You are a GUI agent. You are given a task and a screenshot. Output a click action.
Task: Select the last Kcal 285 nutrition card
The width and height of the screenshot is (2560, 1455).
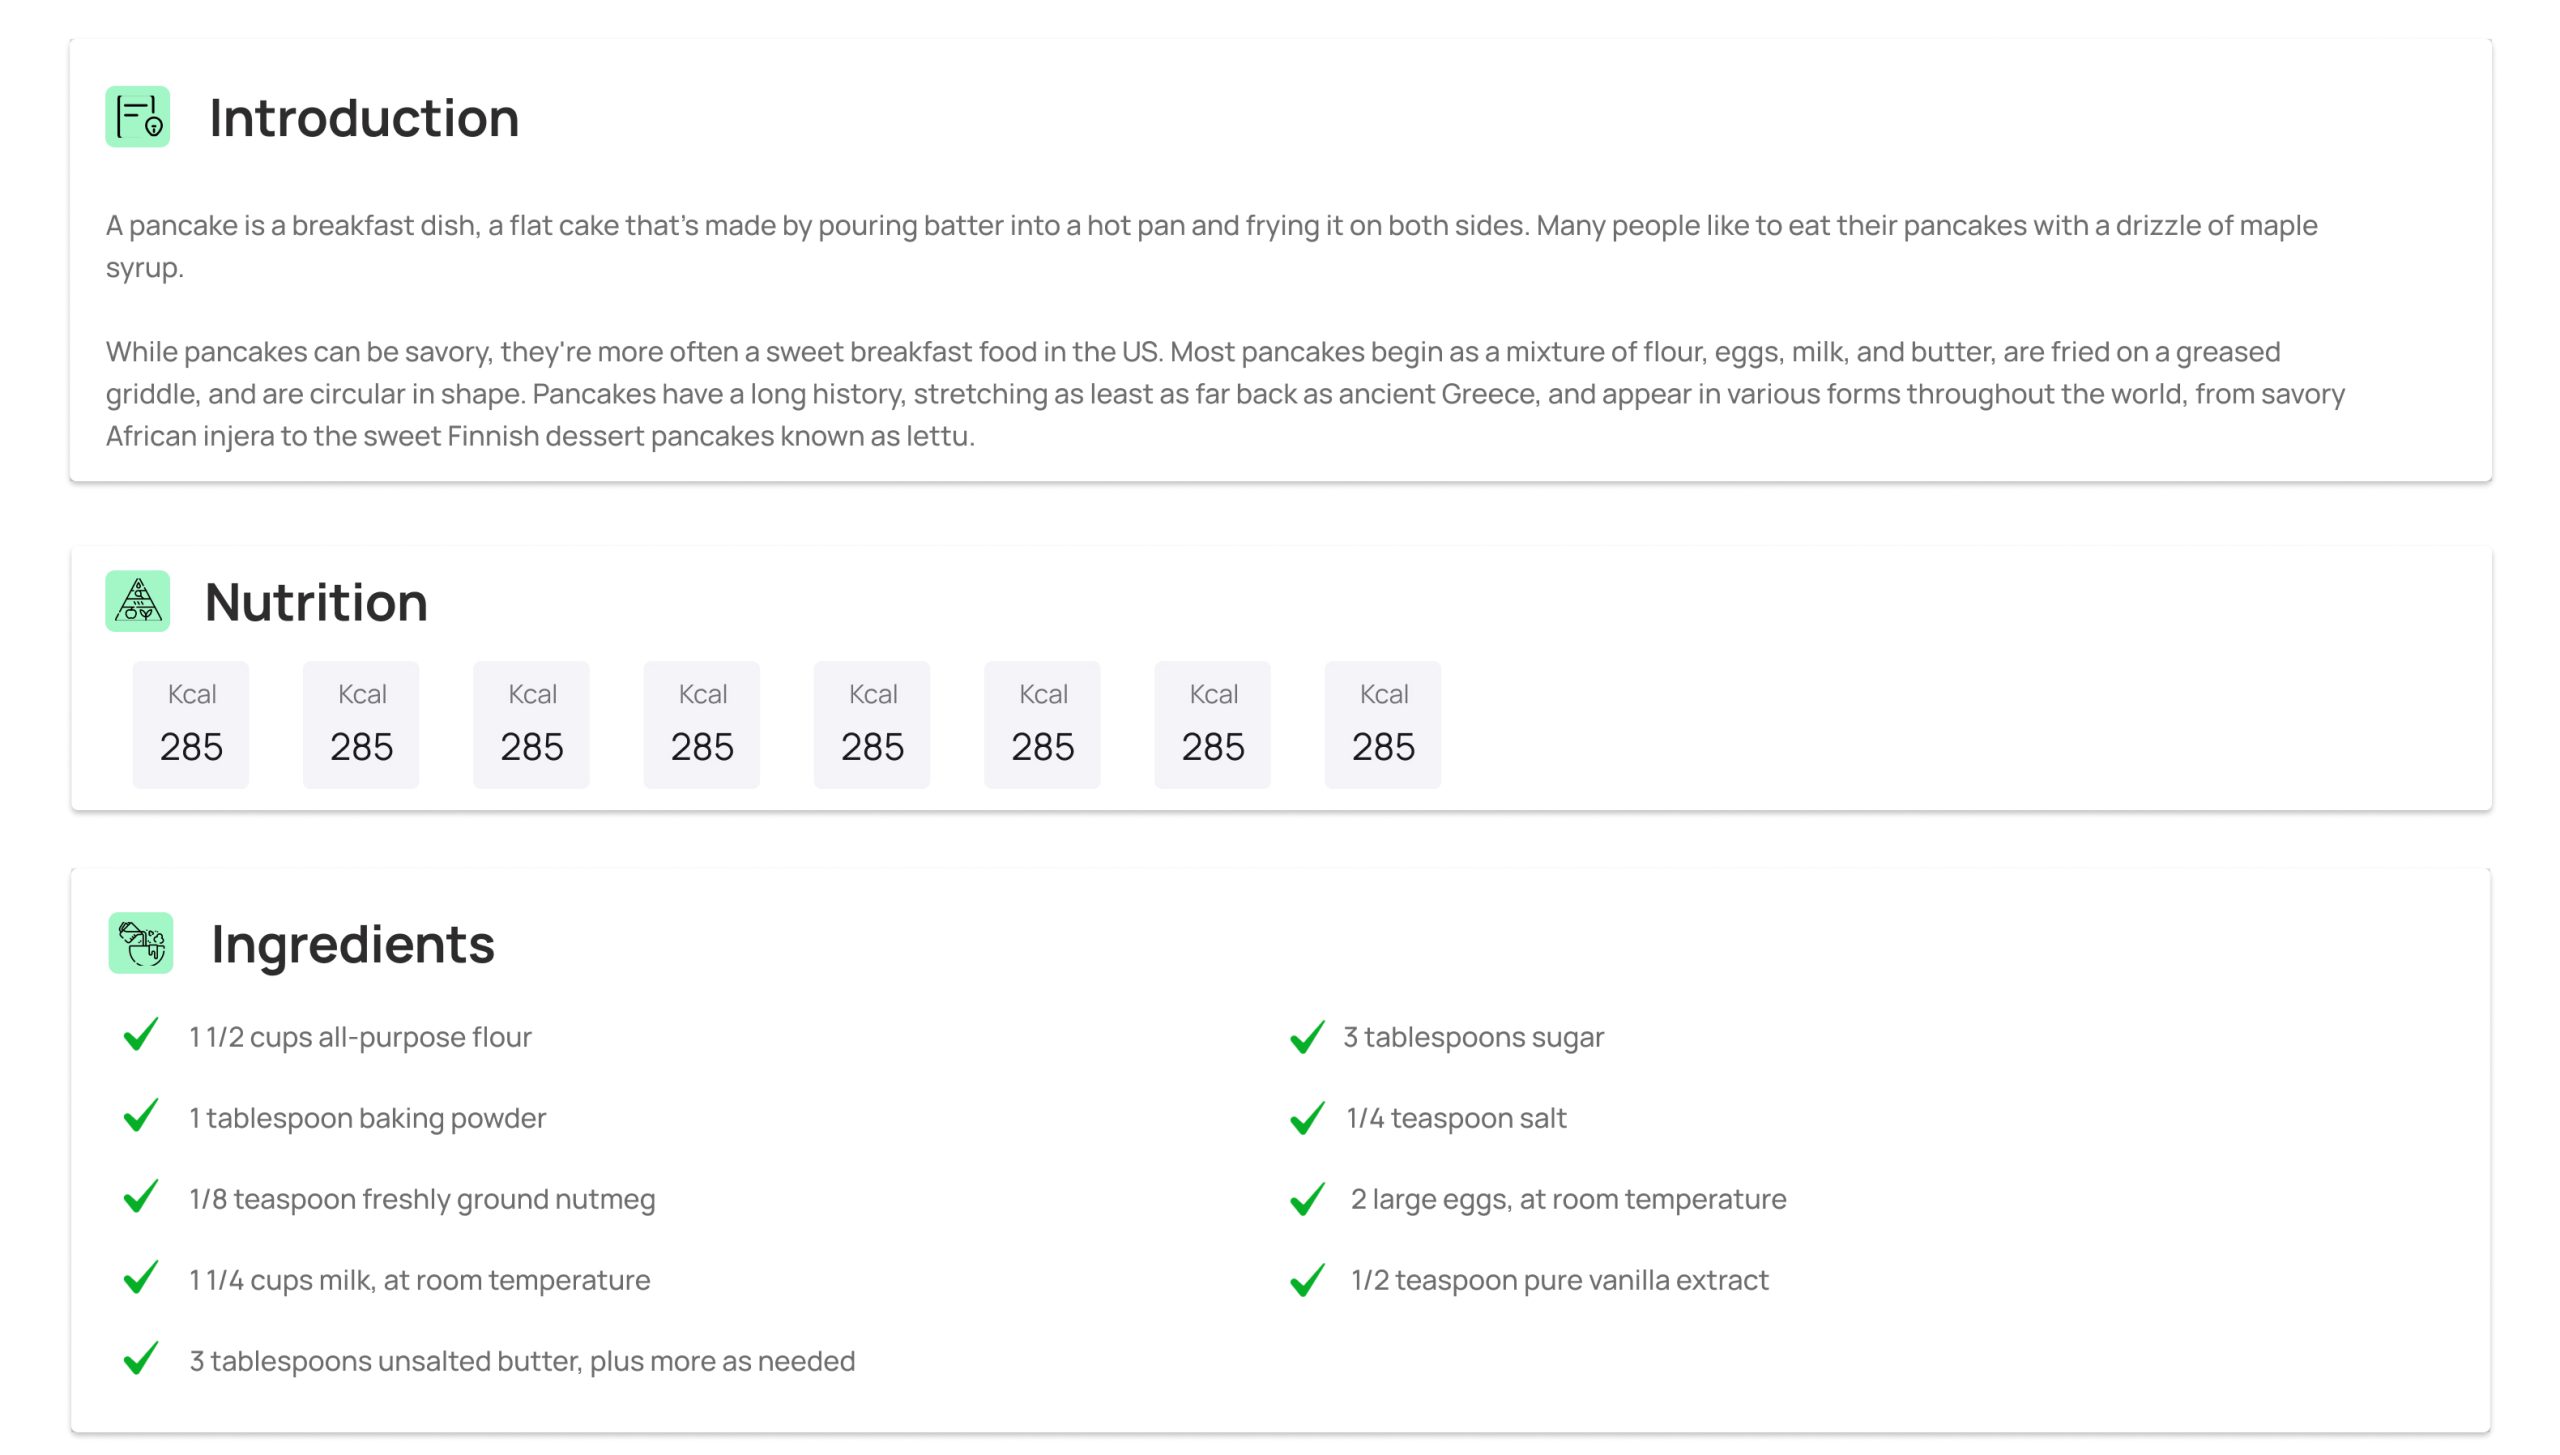(x=1383, y=725)
